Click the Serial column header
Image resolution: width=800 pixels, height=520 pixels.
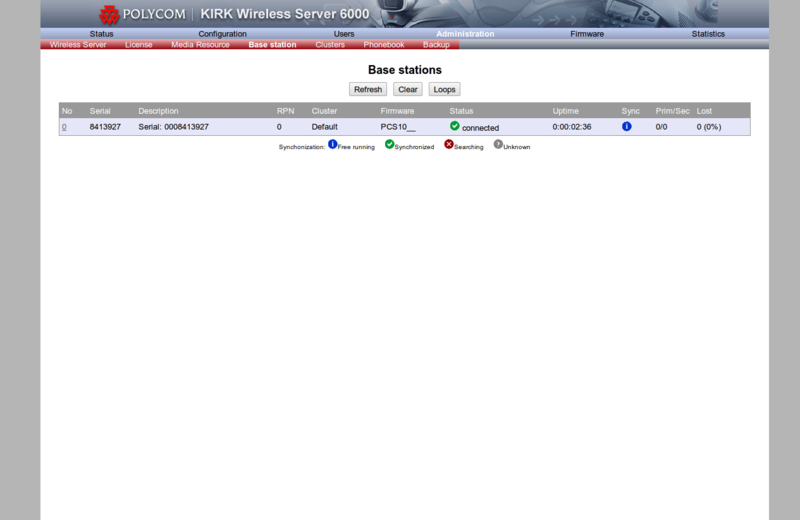[100, 111]
